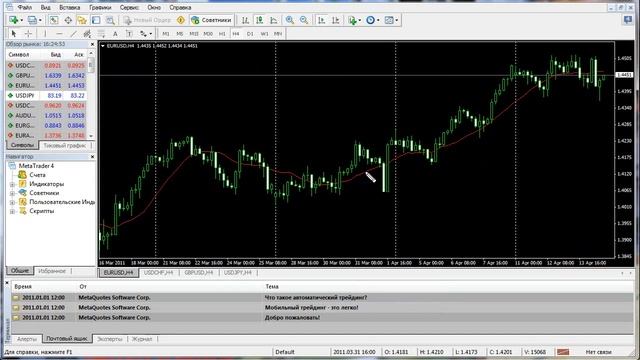The image size is (640, 360).
Task: Switch chart to line chart type
Action: (273, 20)
